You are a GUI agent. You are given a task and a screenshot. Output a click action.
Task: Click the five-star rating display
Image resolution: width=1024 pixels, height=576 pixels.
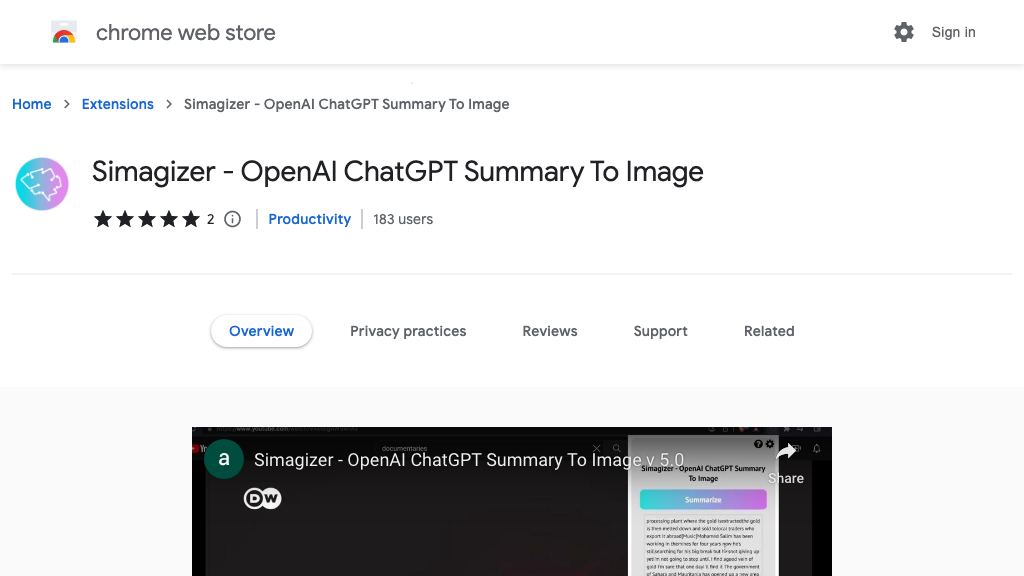click(147, 219)
